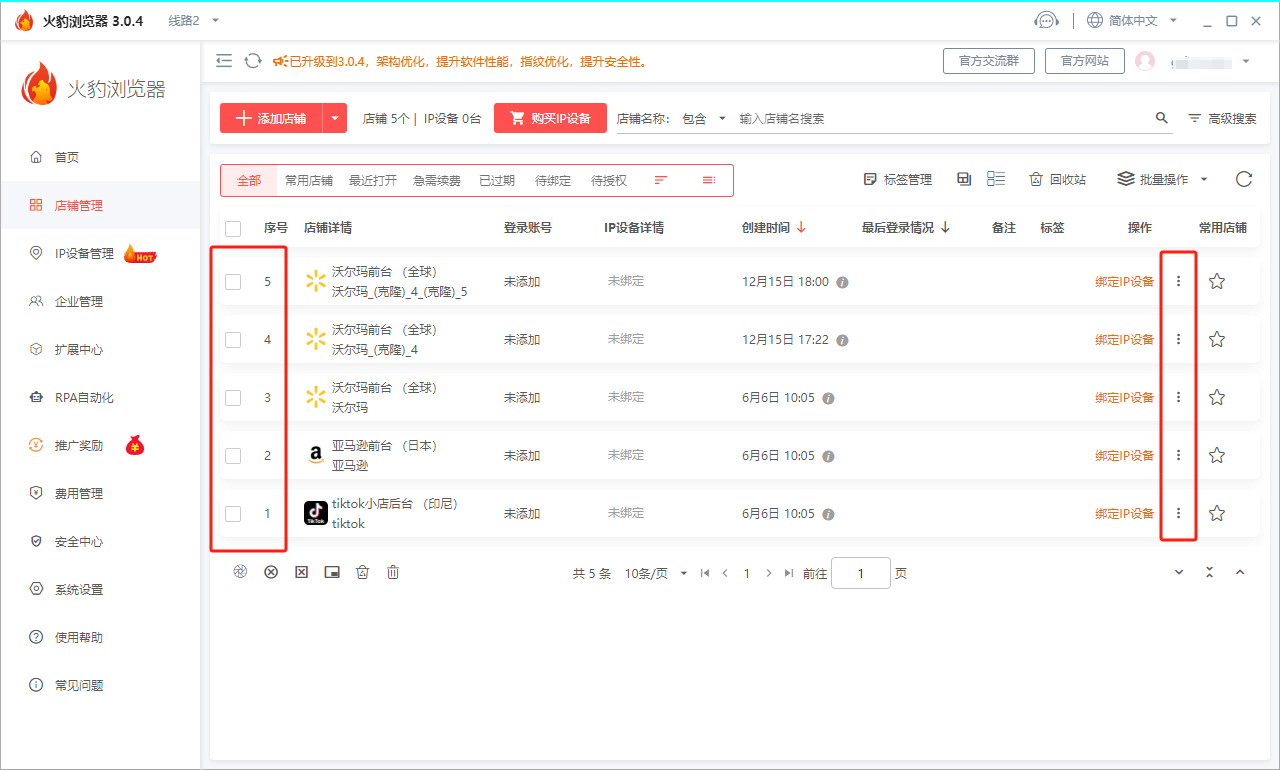The height and width of the screenshot is (770, 1280).
Task: Open the customer service headset icon
Action: click(1046, 20)
